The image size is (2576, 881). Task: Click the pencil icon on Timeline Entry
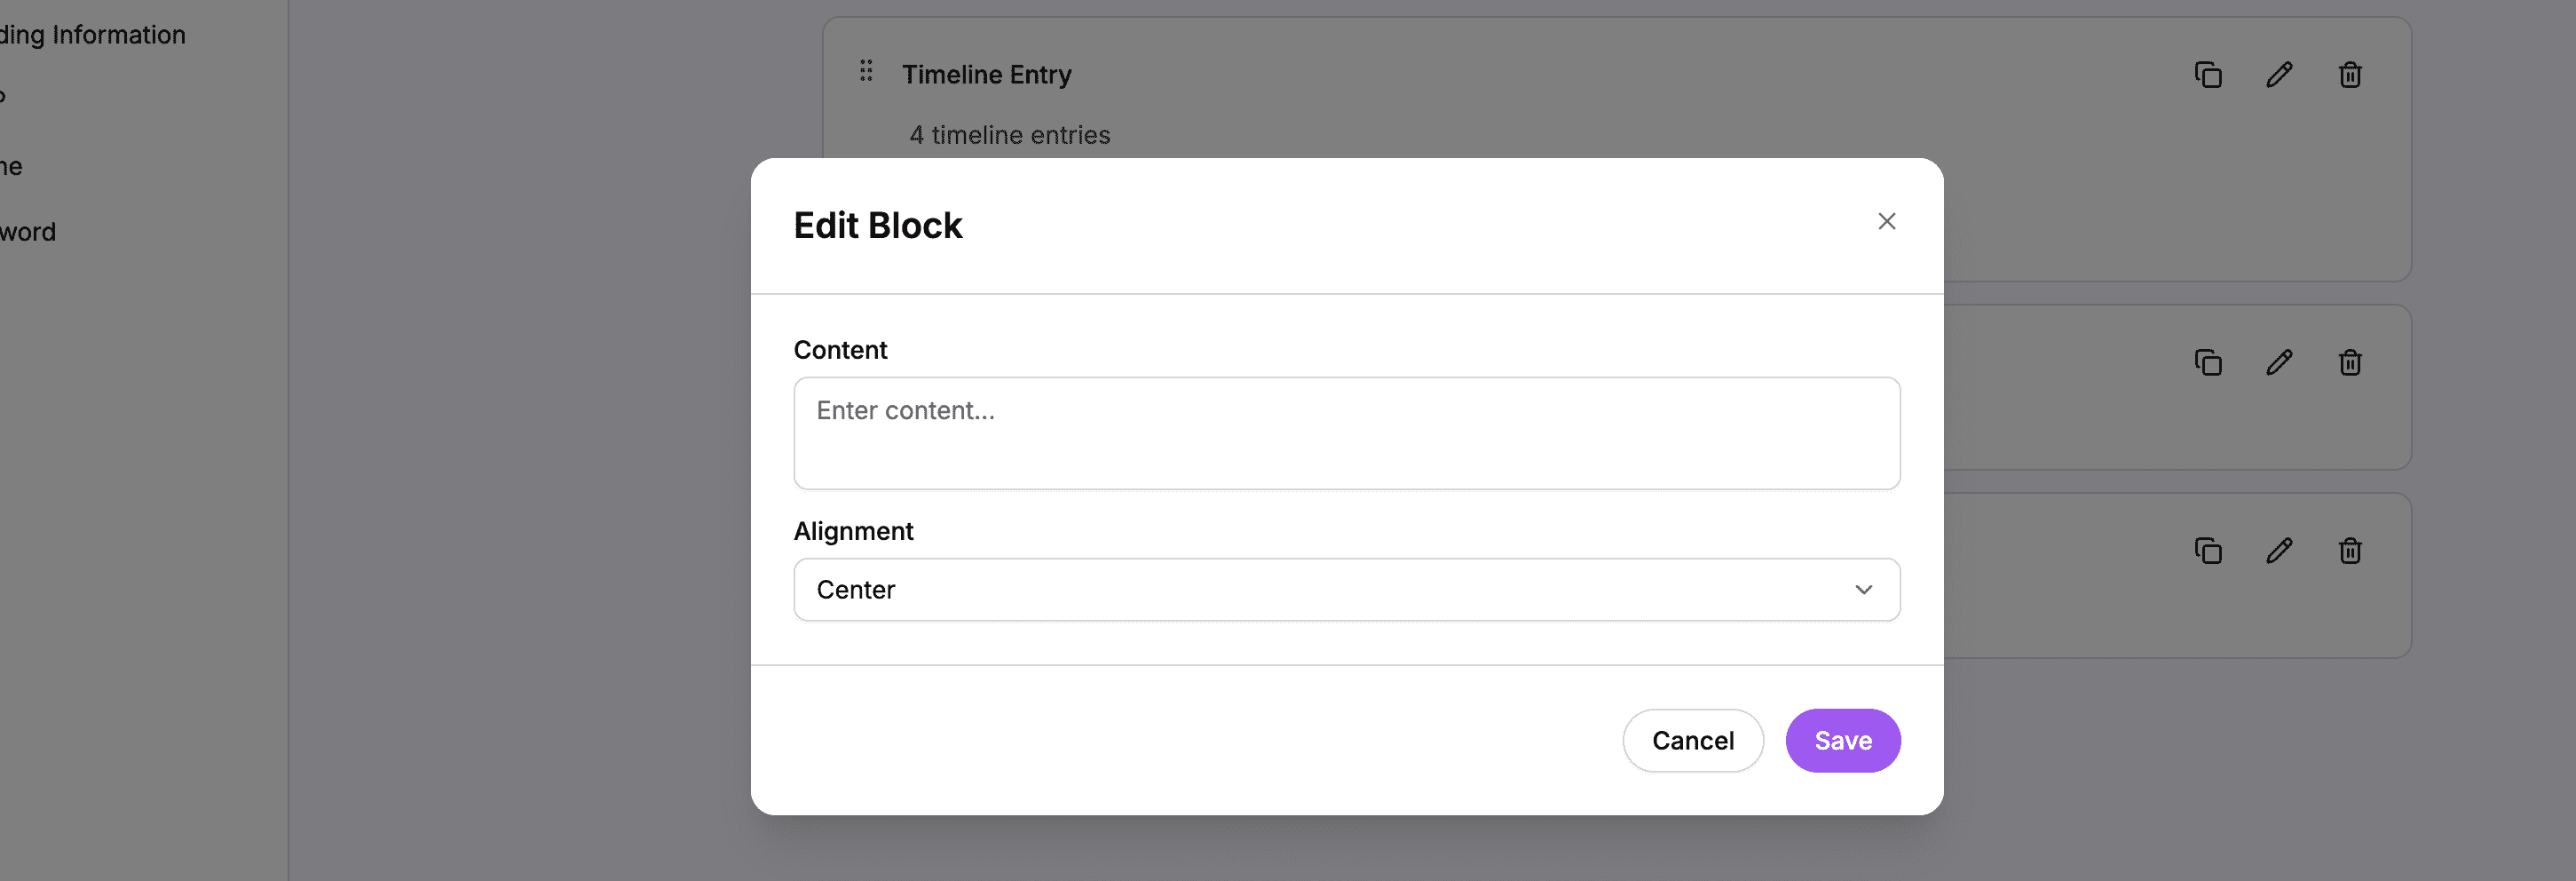click(x=2279, y=74)
